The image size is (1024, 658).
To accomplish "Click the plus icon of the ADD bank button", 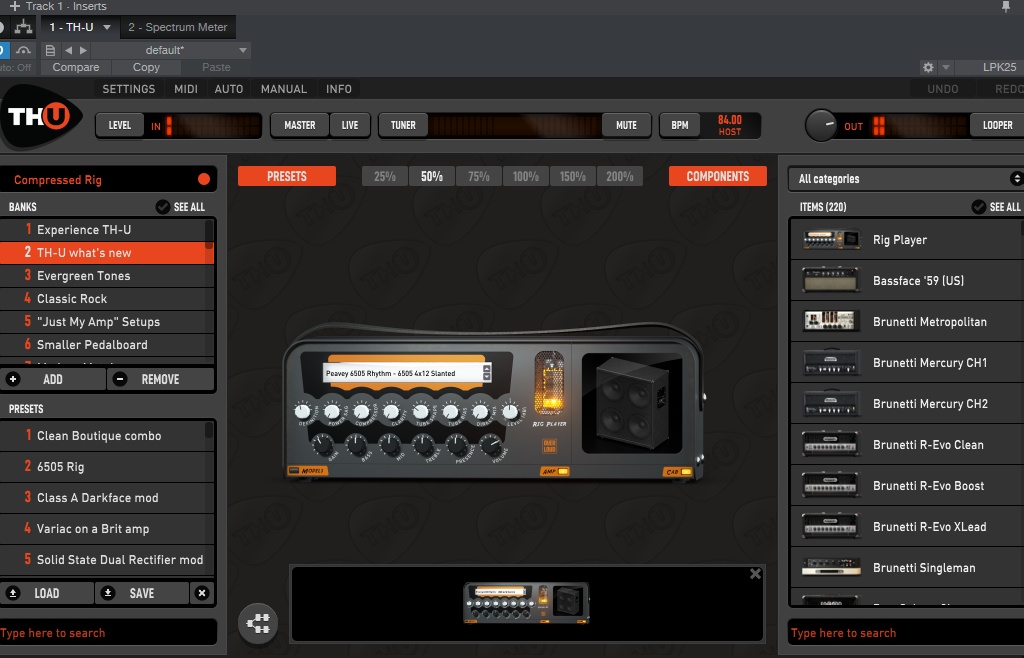I will point(13,379).
